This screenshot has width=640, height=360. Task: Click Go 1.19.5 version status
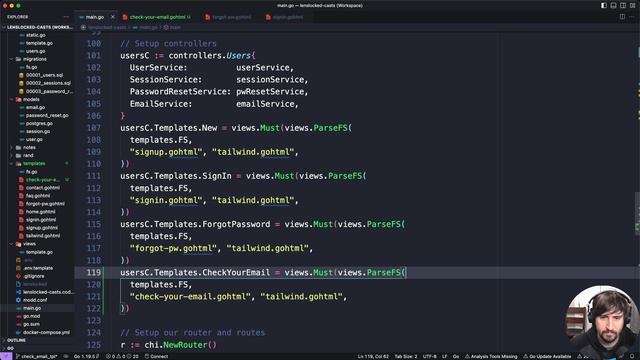86,356
